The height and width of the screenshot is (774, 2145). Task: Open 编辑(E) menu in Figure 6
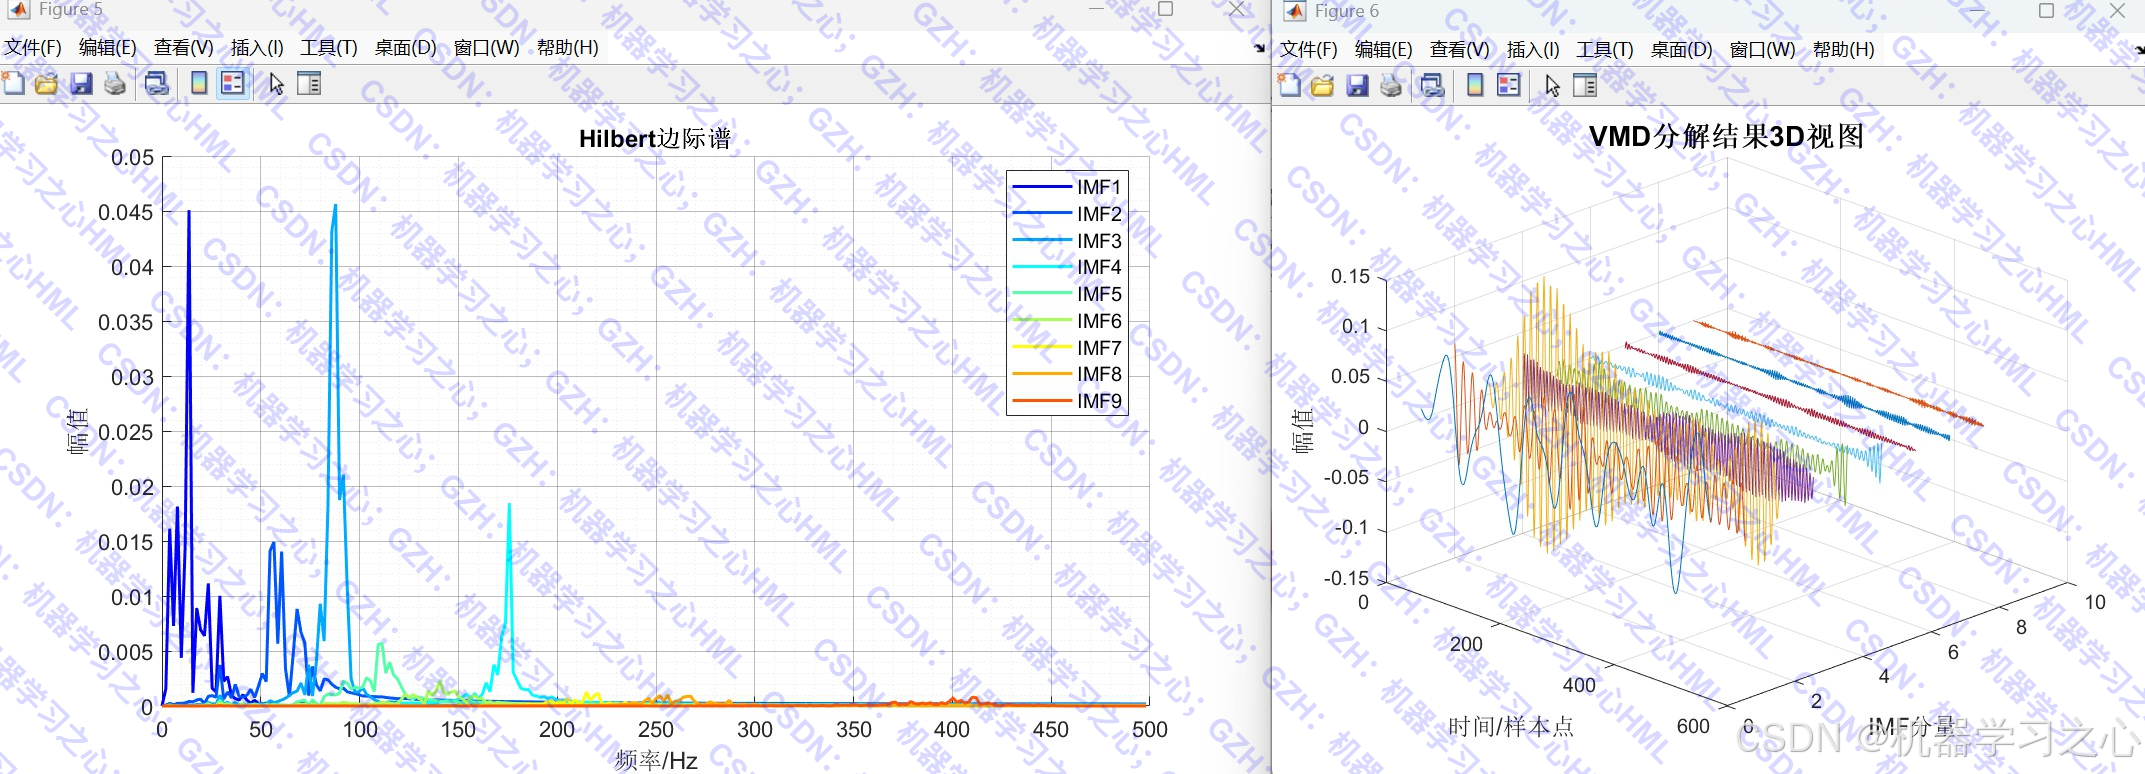pos(1384,49)
